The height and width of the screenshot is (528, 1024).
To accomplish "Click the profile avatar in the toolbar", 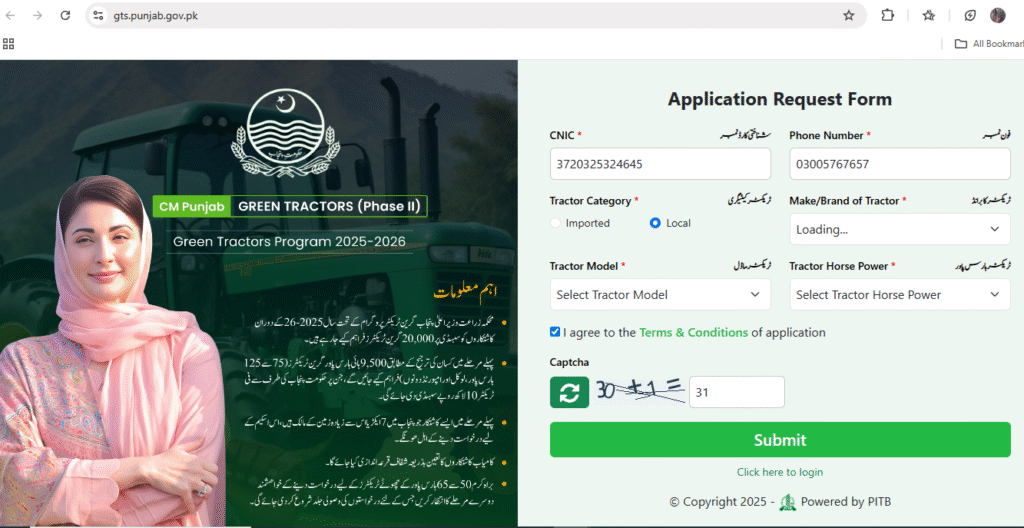I will click(997, 15).
